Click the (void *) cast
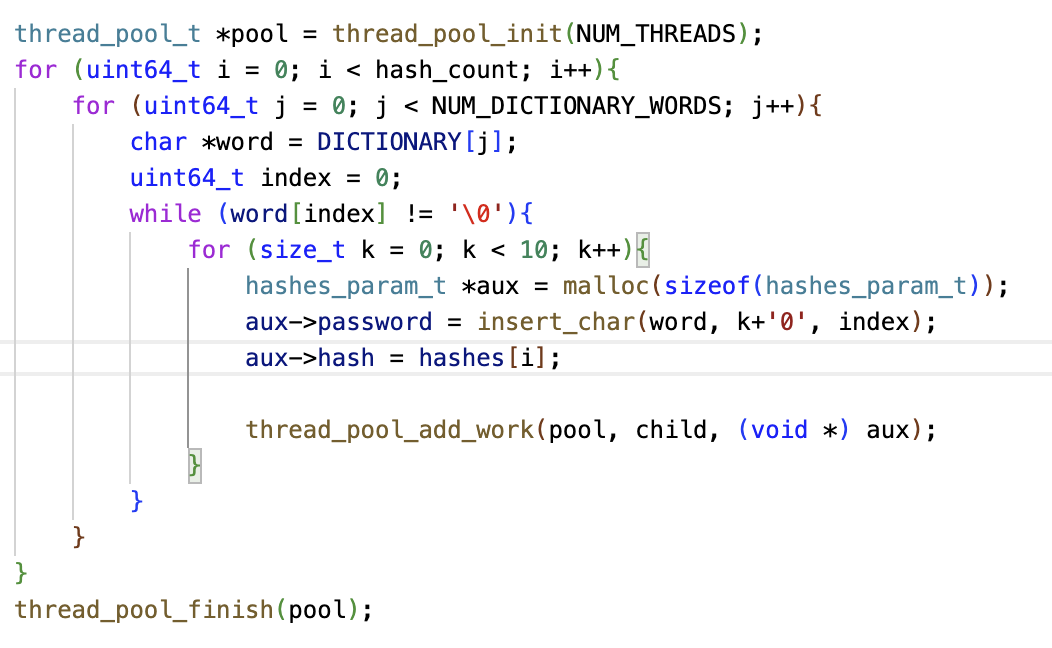1052x648 pixels. click(x=795, y=430)
